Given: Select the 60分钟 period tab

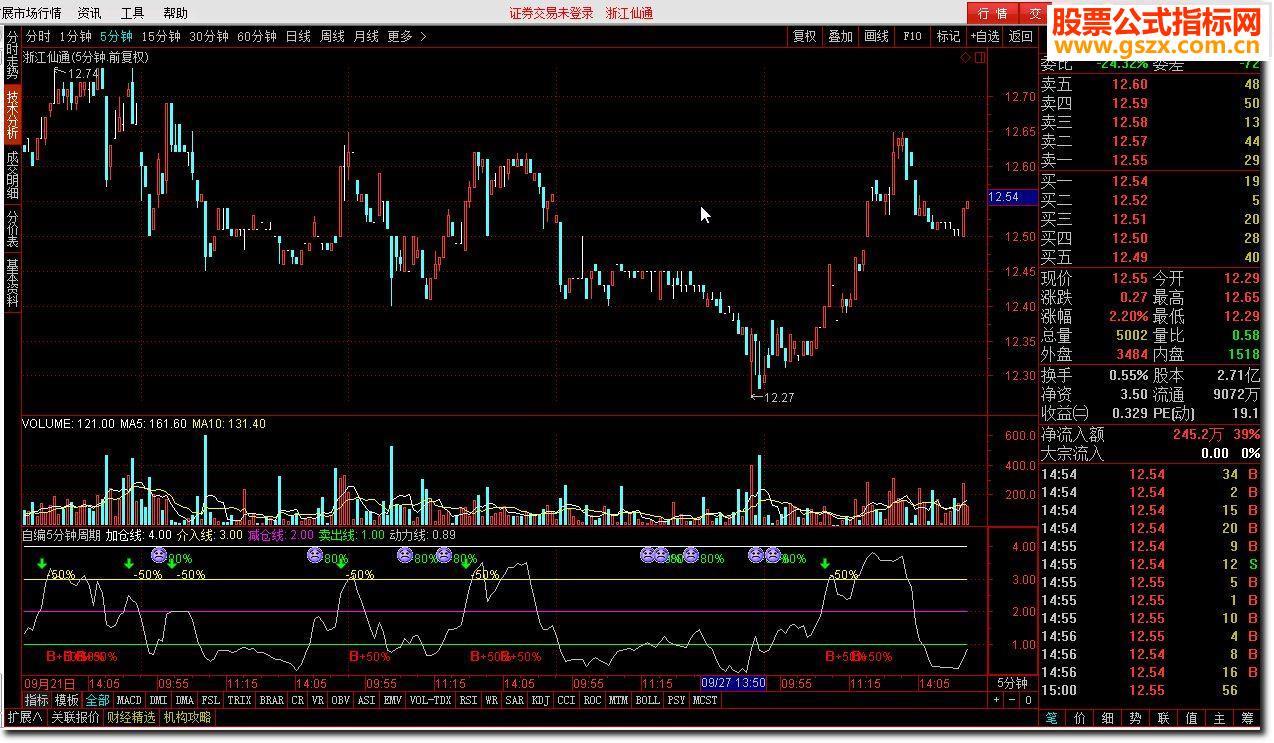Looking at the screenshot, I should (x=256, y=36).
